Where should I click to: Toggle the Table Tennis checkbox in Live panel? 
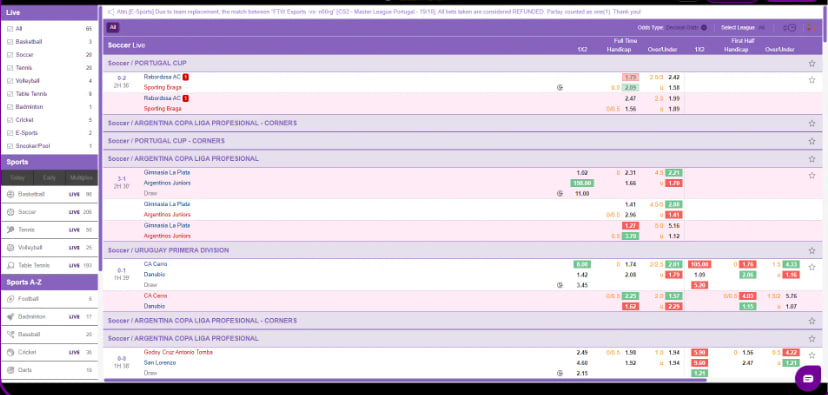click(x=10, y=94)
